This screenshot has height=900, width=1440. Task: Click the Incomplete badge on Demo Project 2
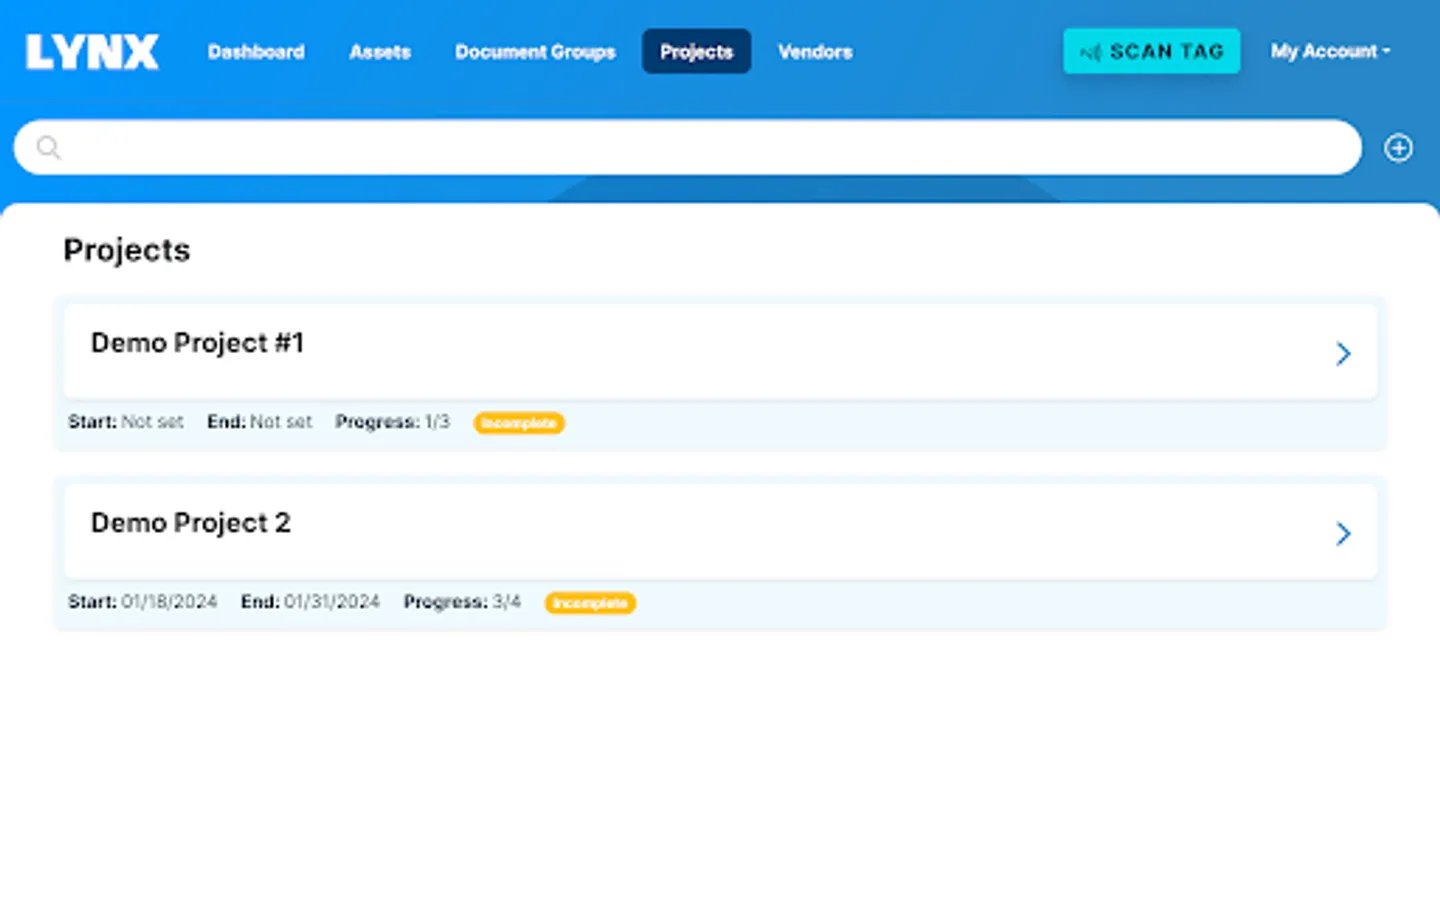click(x=590, y=603)
